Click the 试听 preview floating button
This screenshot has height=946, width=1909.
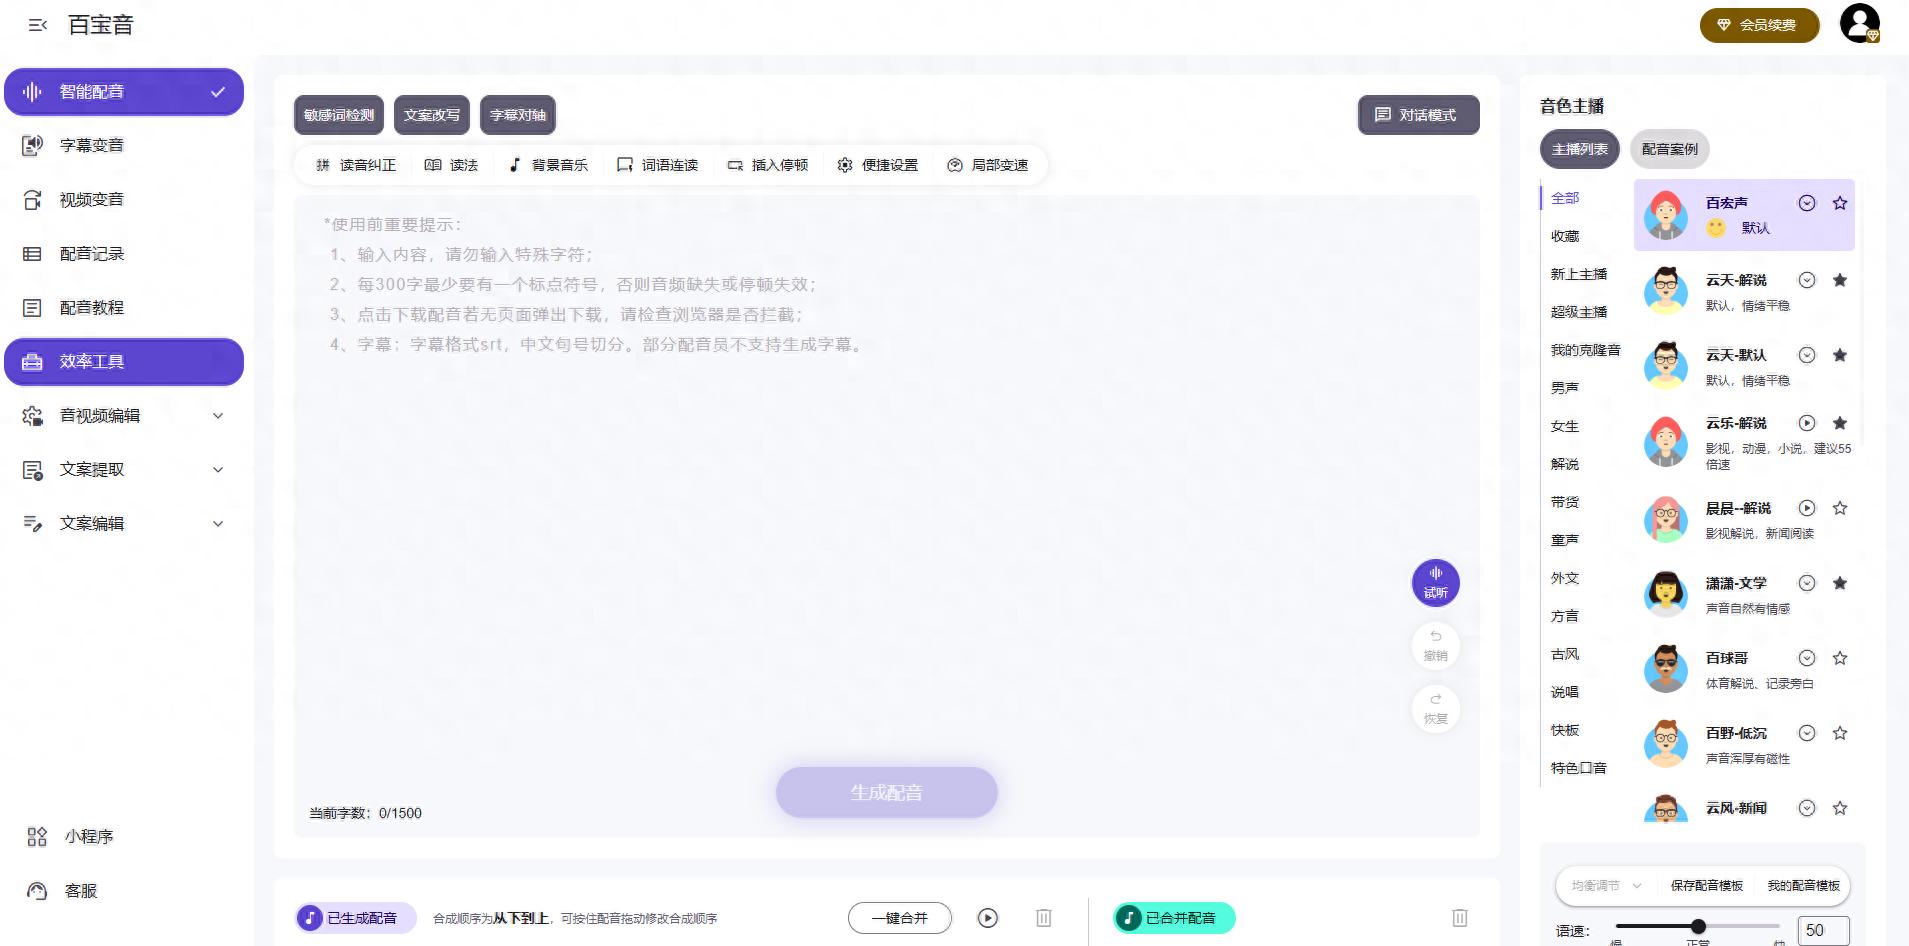click(1435, 582)
